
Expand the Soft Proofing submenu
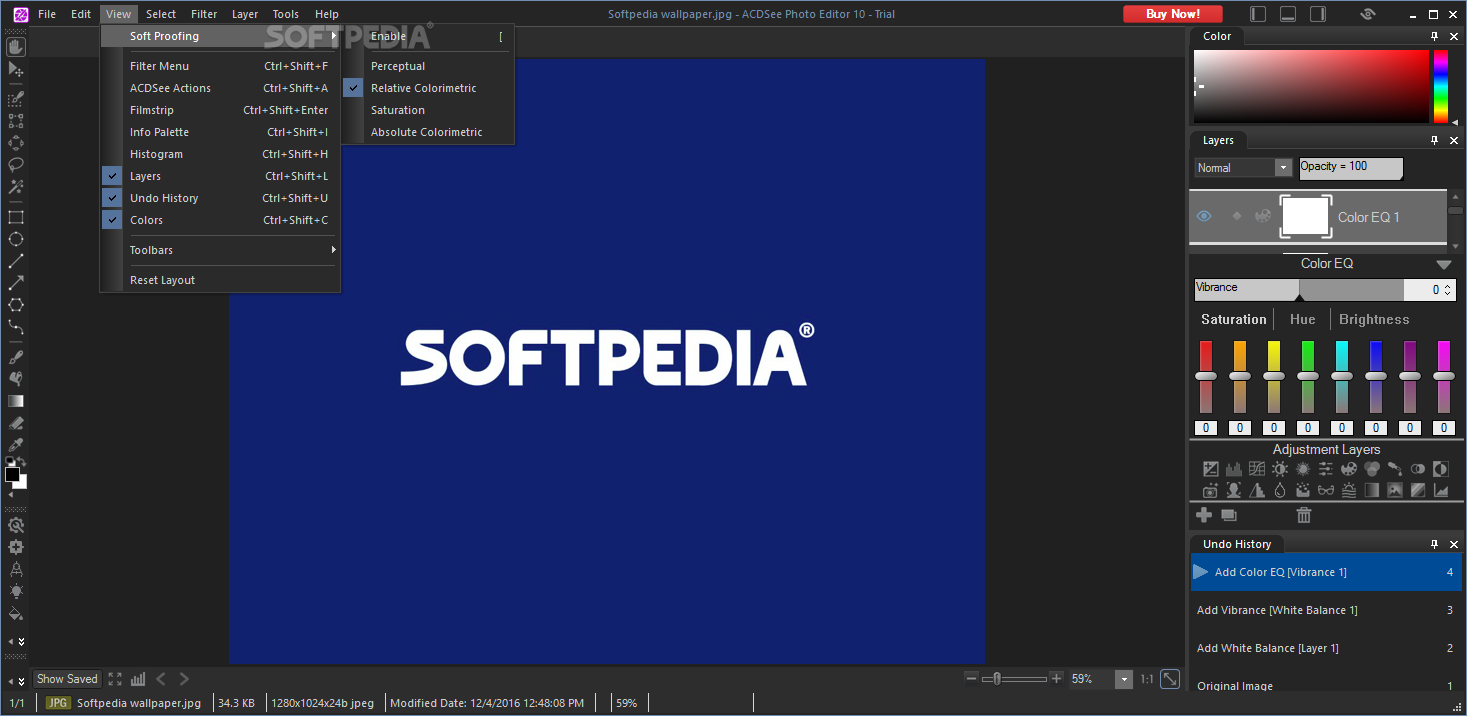click(220, 36)
